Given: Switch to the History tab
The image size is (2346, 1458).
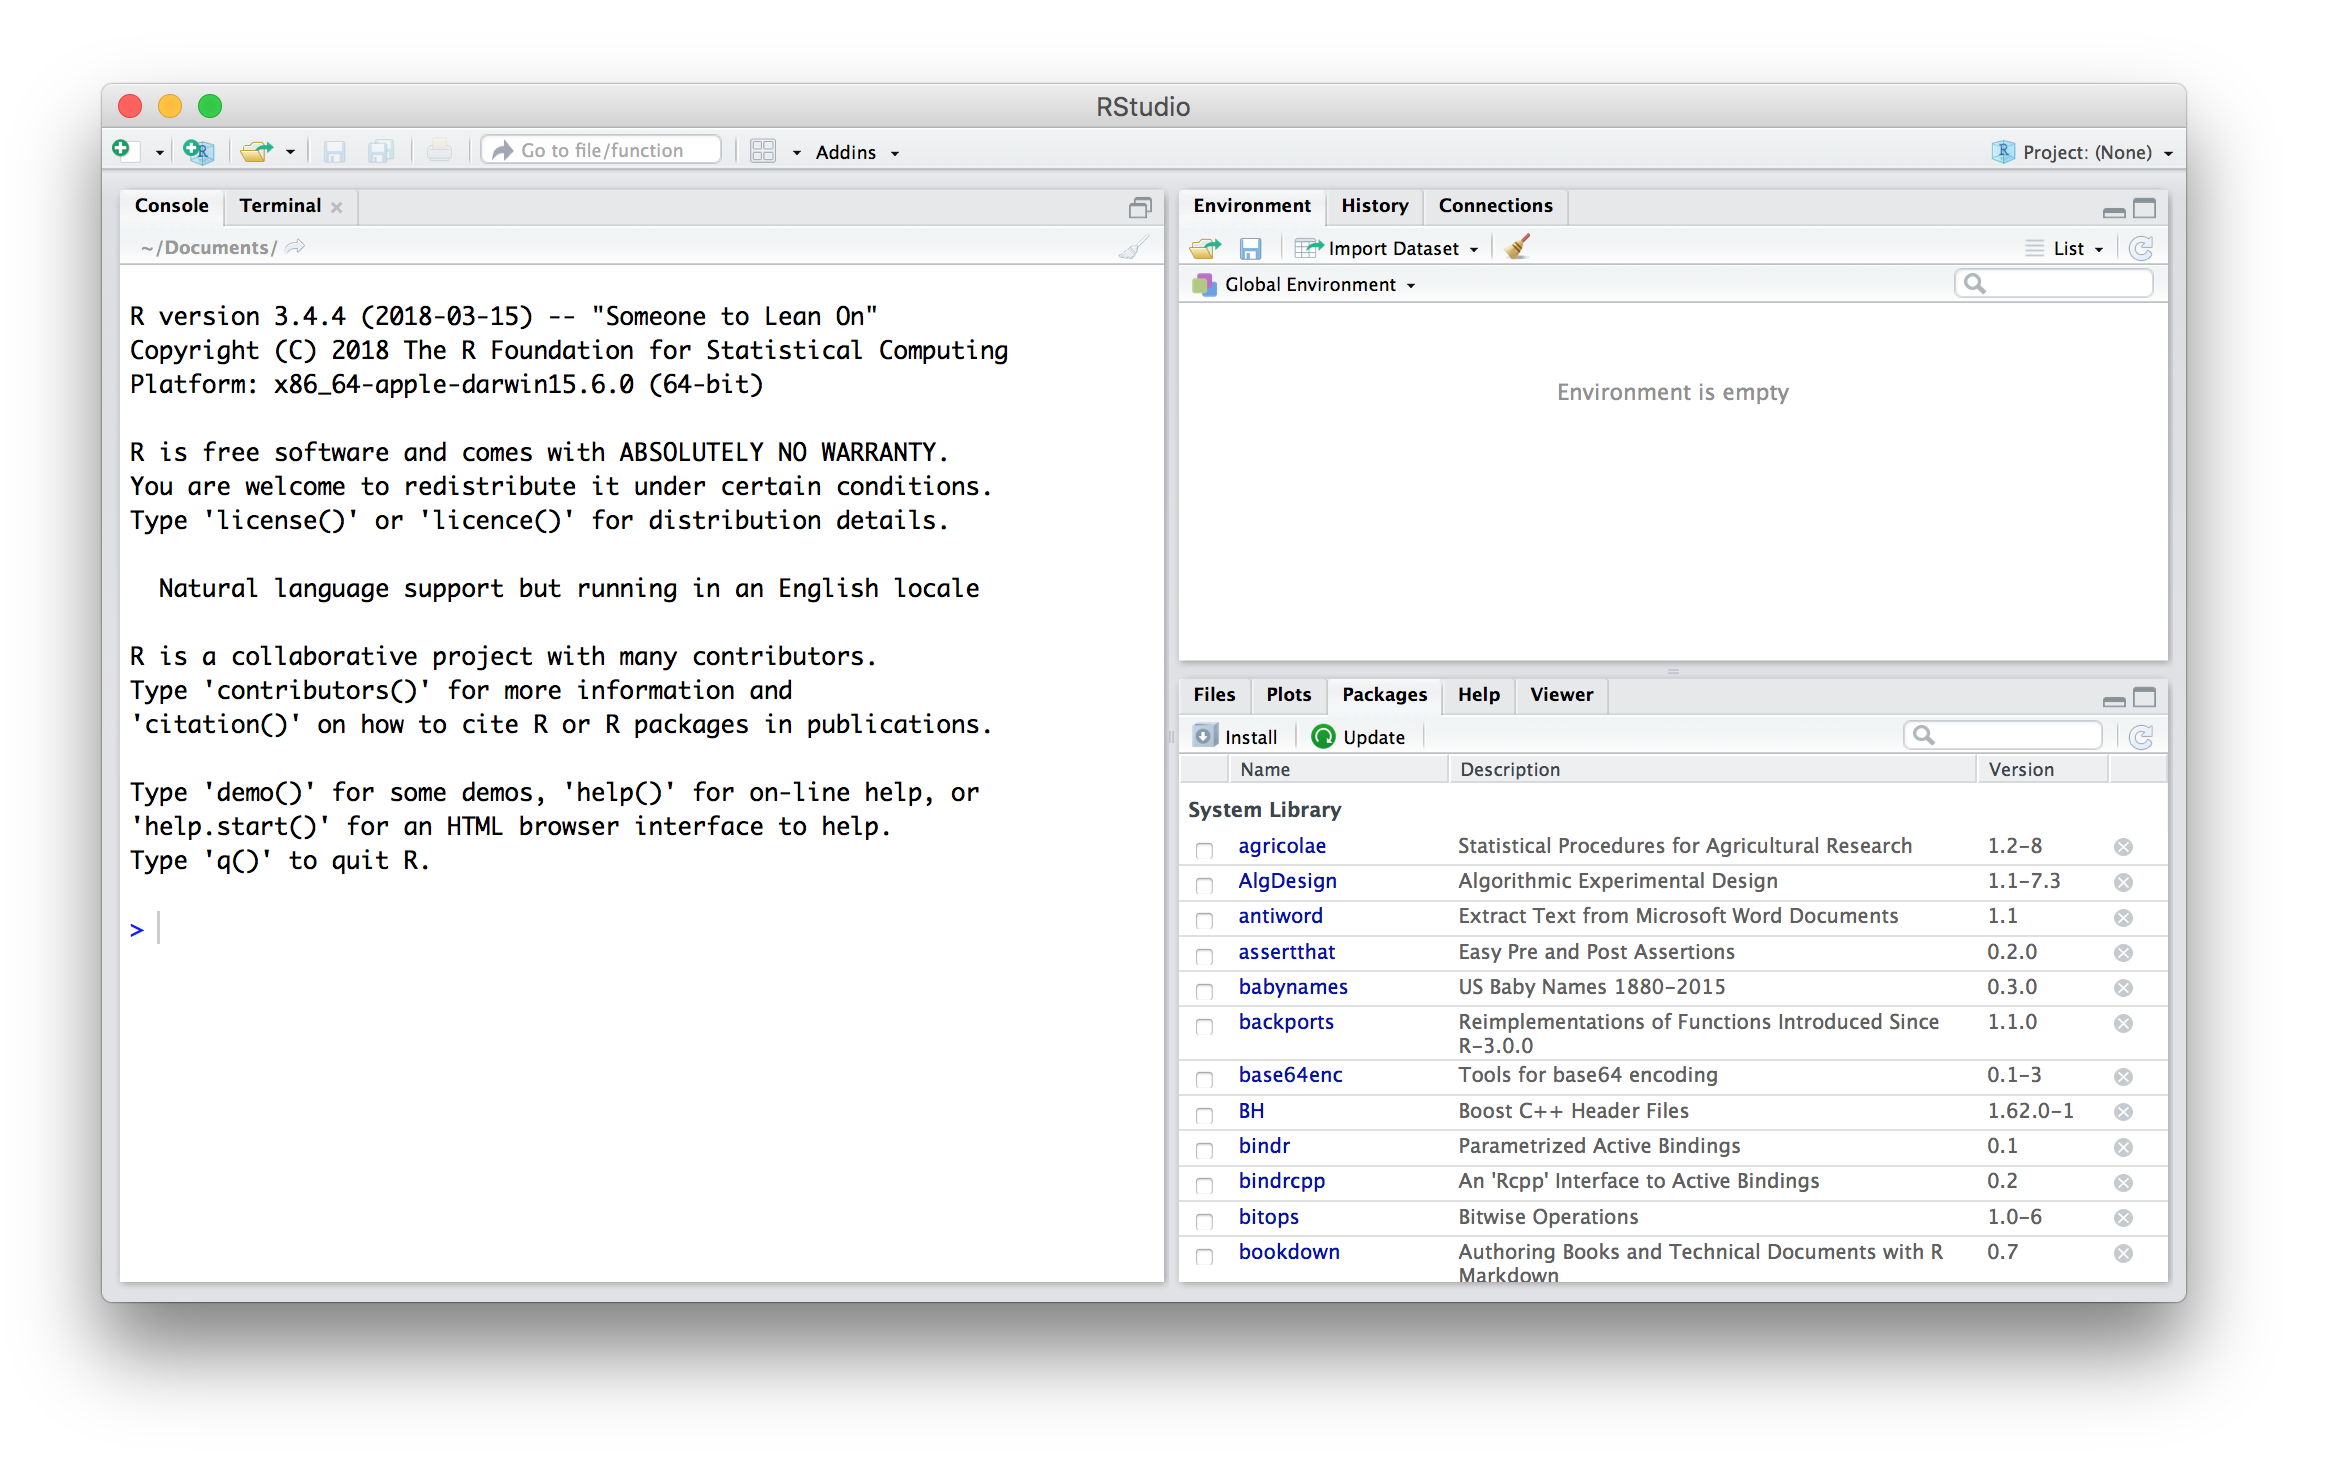Looking at the screenshot, I should pos(1374,206).
